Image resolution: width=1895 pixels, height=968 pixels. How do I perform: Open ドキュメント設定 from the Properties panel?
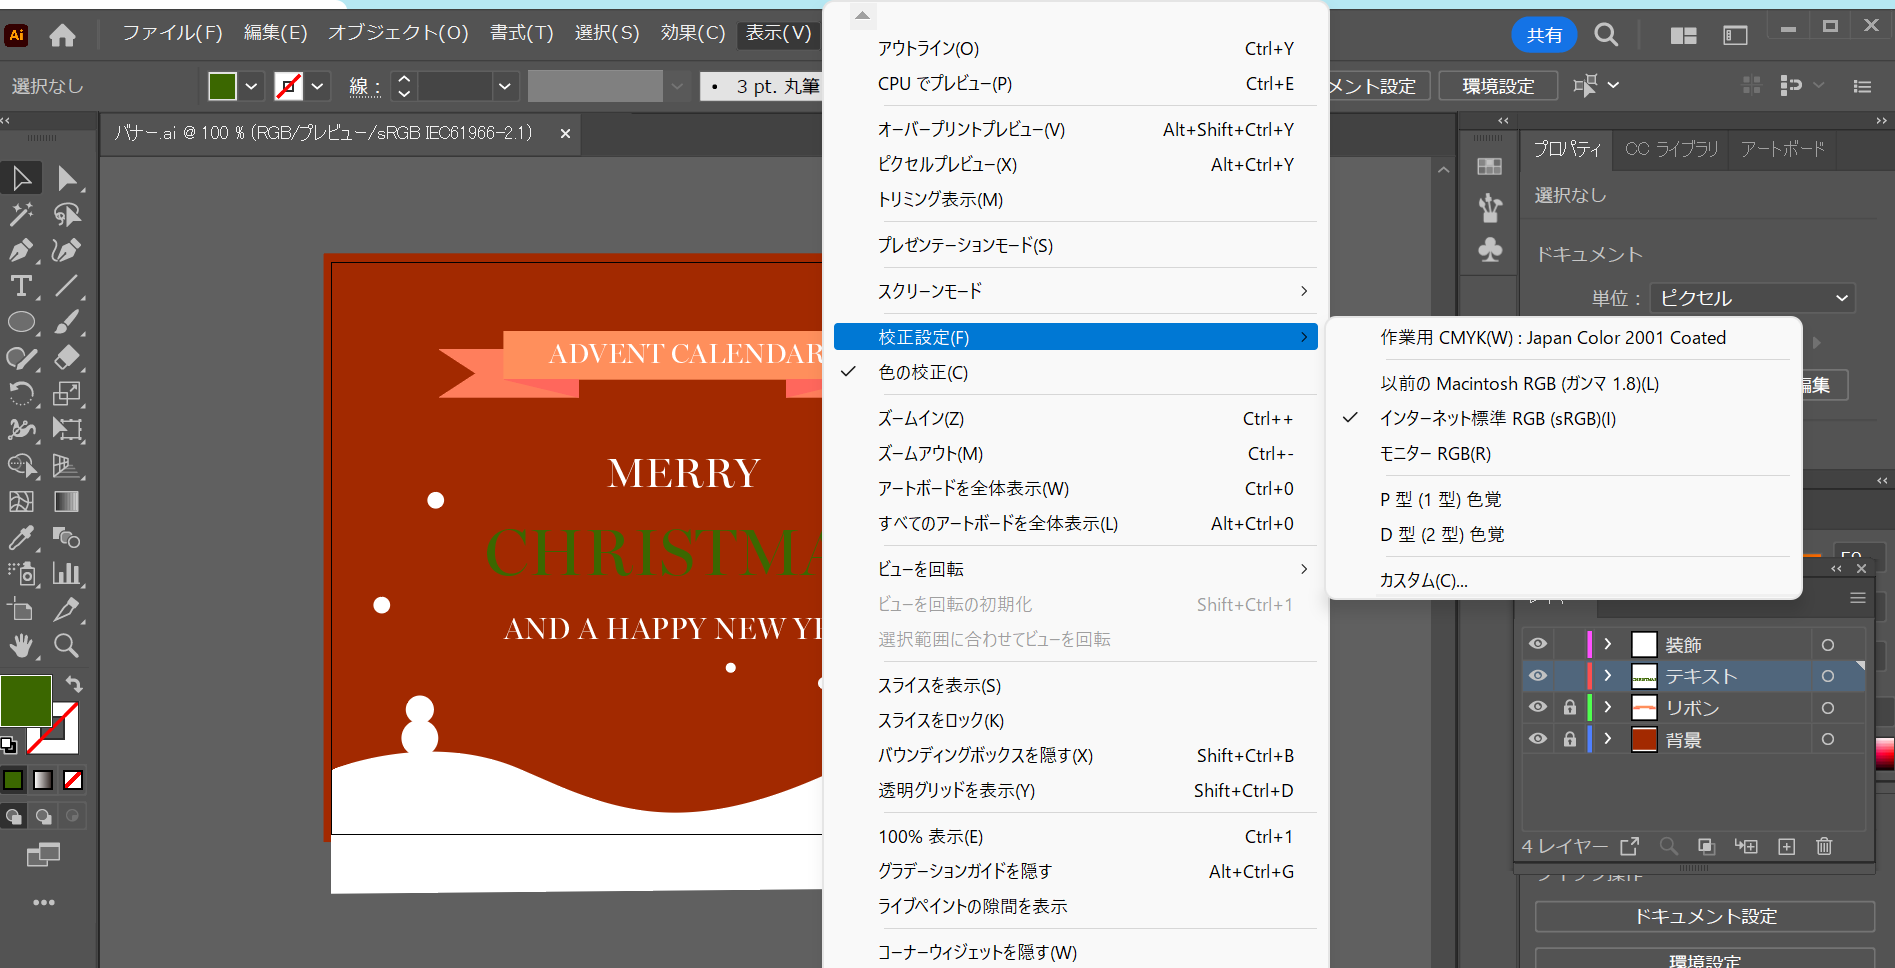coord(1704,916)
